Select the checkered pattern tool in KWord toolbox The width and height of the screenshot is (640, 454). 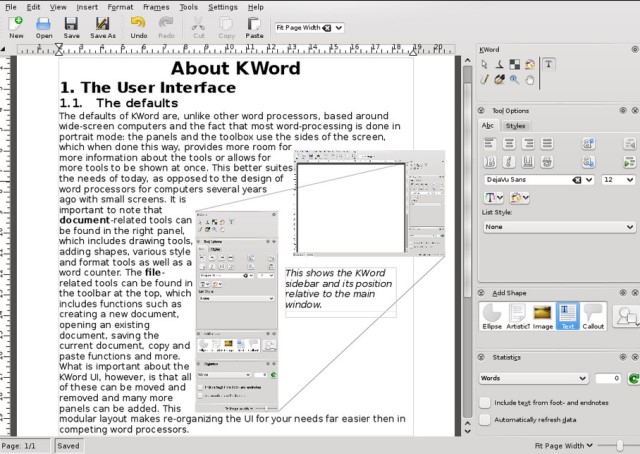point(515,65)
